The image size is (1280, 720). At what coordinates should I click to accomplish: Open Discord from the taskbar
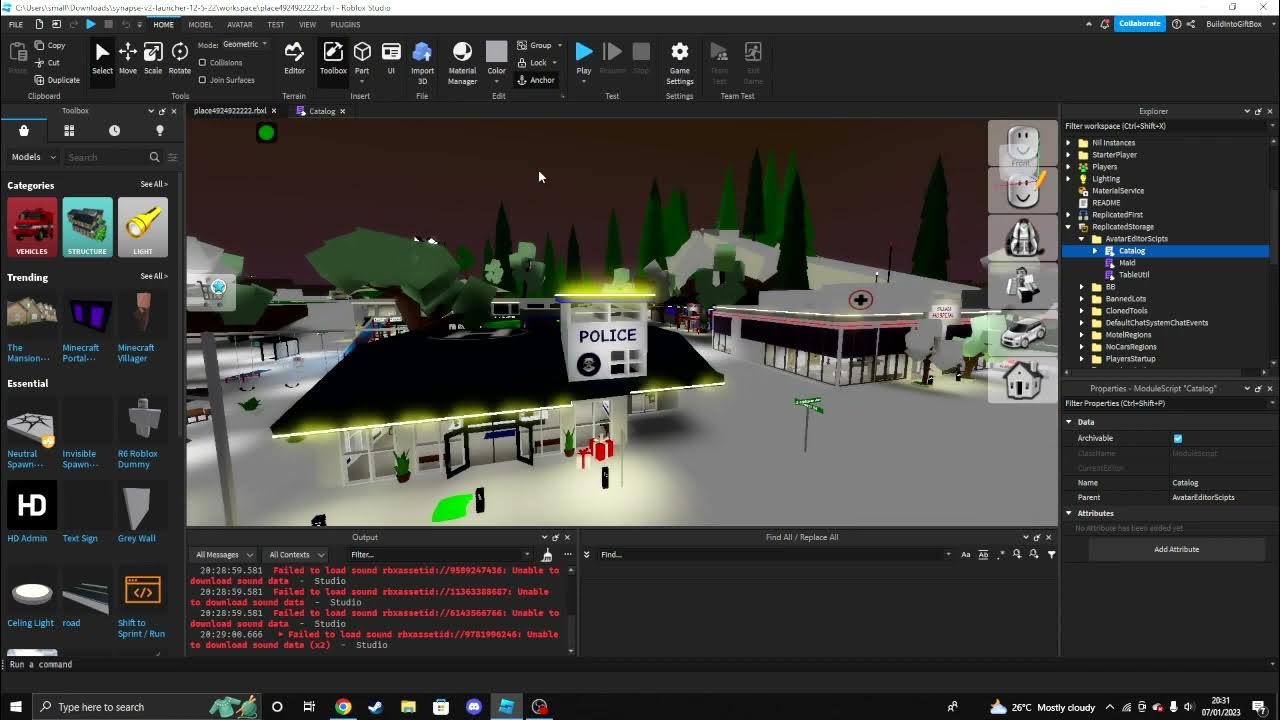pos(474,707)
